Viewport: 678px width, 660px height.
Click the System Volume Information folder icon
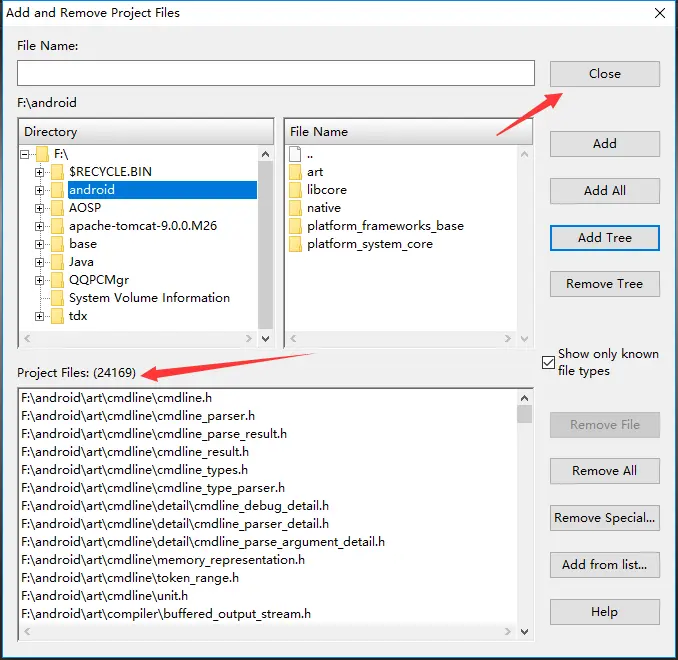click(x=57, y=298)
